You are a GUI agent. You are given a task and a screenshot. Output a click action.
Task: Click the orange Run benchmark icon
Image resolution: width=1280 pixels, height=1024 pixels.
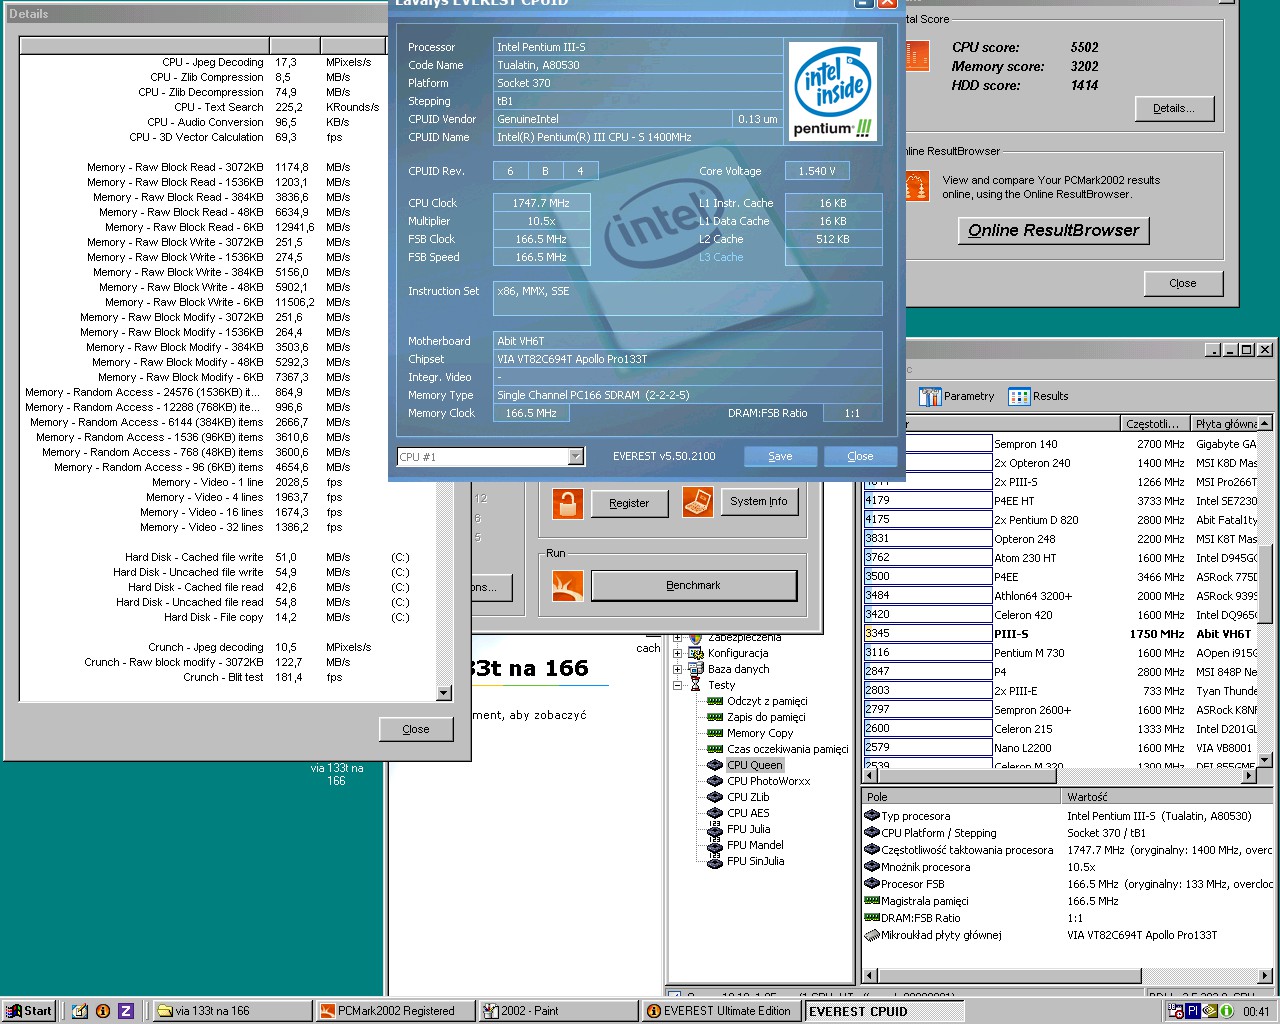tap(567, 585)
